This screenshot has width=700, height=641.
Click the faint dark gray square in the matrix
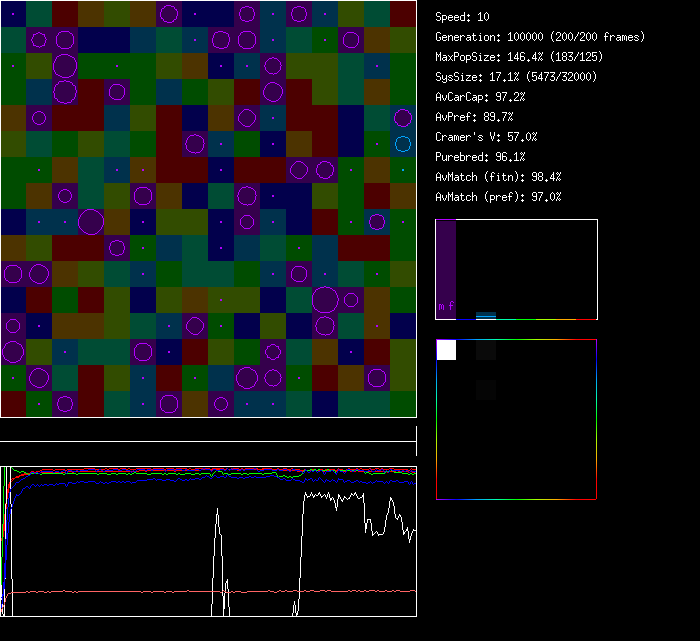[x=486, y=350]
